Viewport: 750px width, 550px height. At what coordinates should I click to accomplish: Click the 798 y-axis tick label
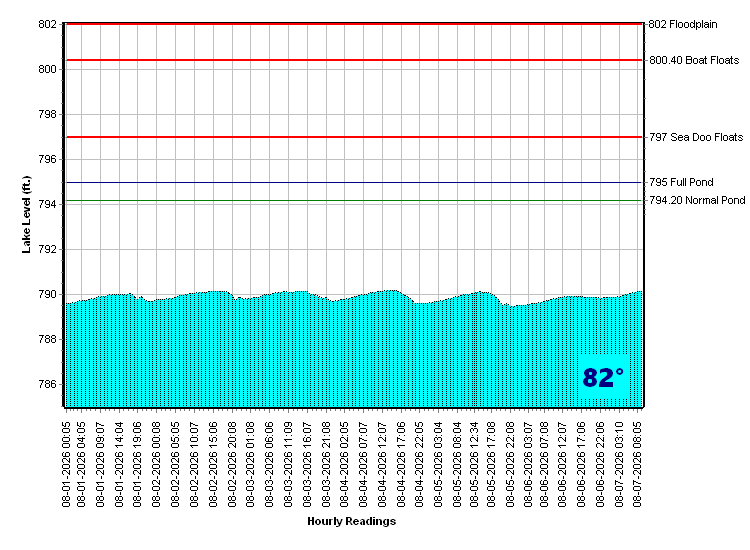[x=47, y=115]
